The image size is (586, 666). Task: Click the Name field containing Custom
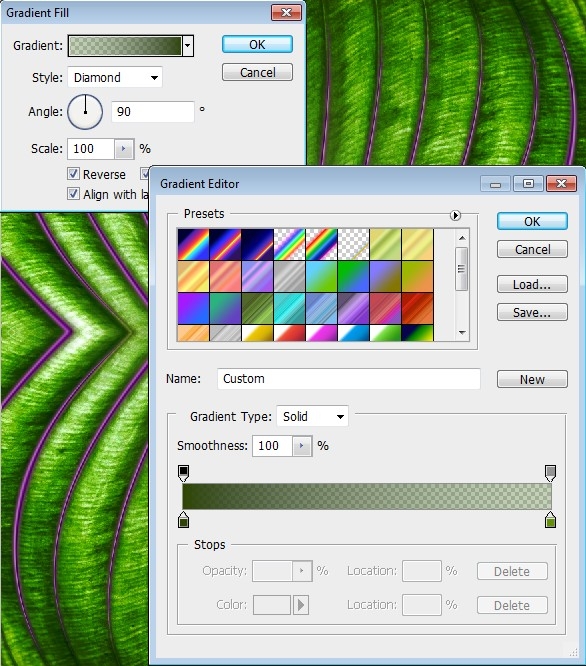(349, 378)
